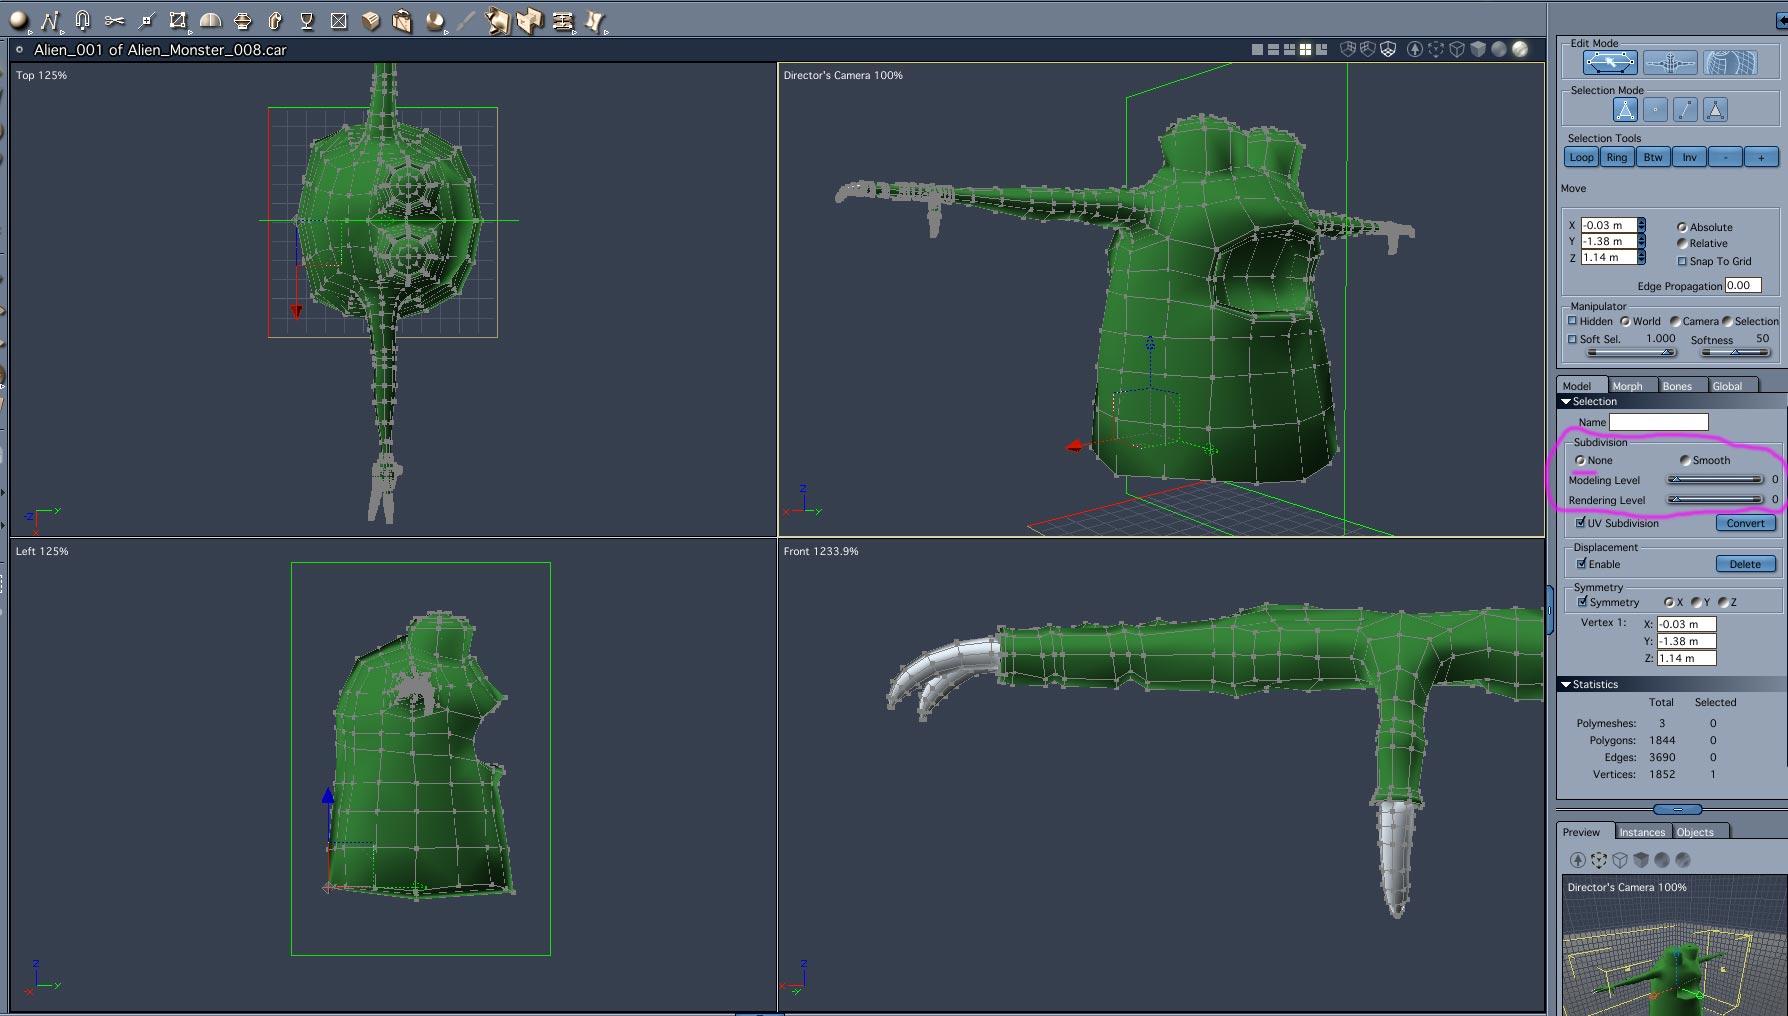1788x1016 pixels.
Task: Uncheck the UV Subdivision checkbox
Action: pos(1580,523)
